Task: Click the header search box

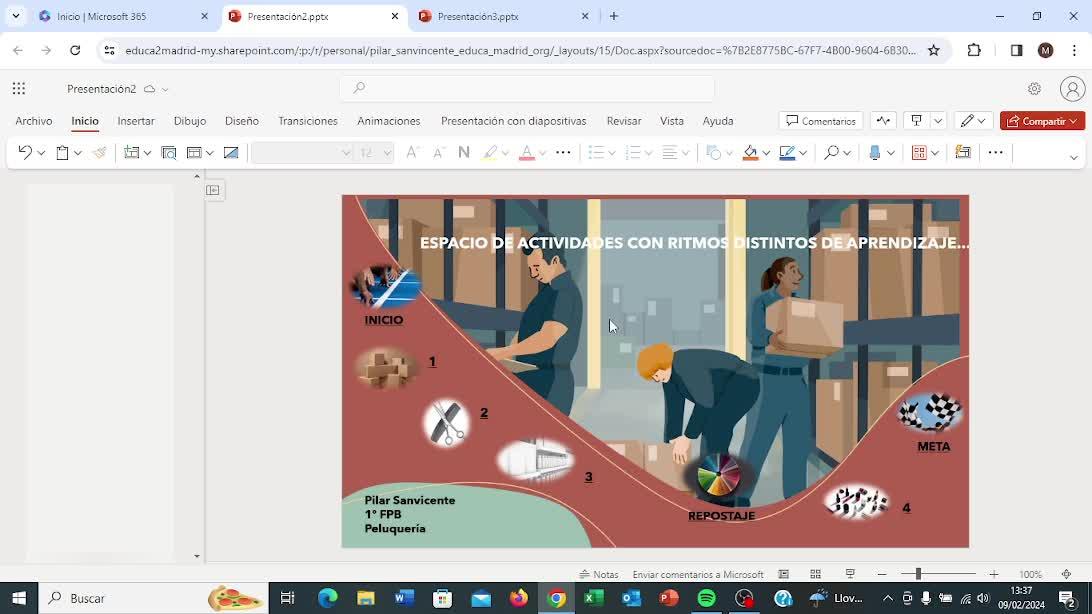Action: 527,88
